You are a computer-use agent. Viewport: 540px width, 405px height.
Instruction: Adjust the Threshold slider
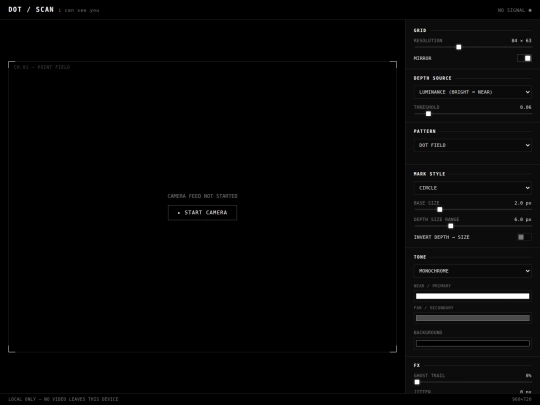coord(472,114)
